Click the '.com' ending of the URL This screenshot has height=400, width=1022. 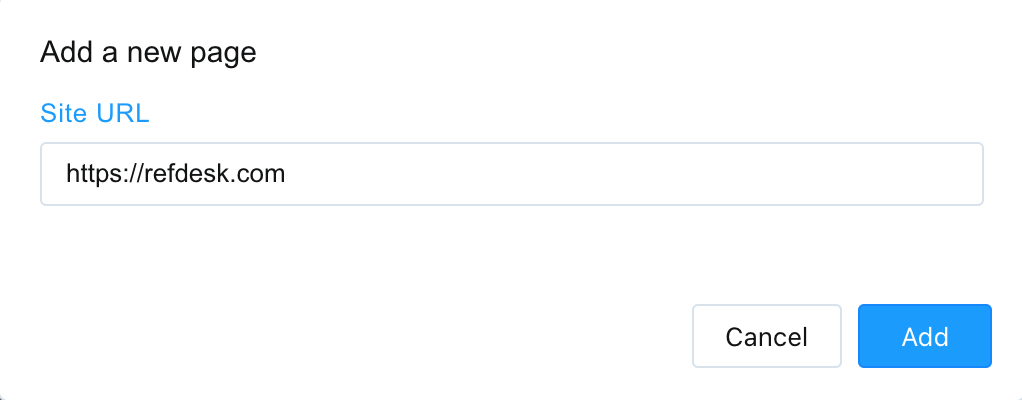(x=258, y=174)
